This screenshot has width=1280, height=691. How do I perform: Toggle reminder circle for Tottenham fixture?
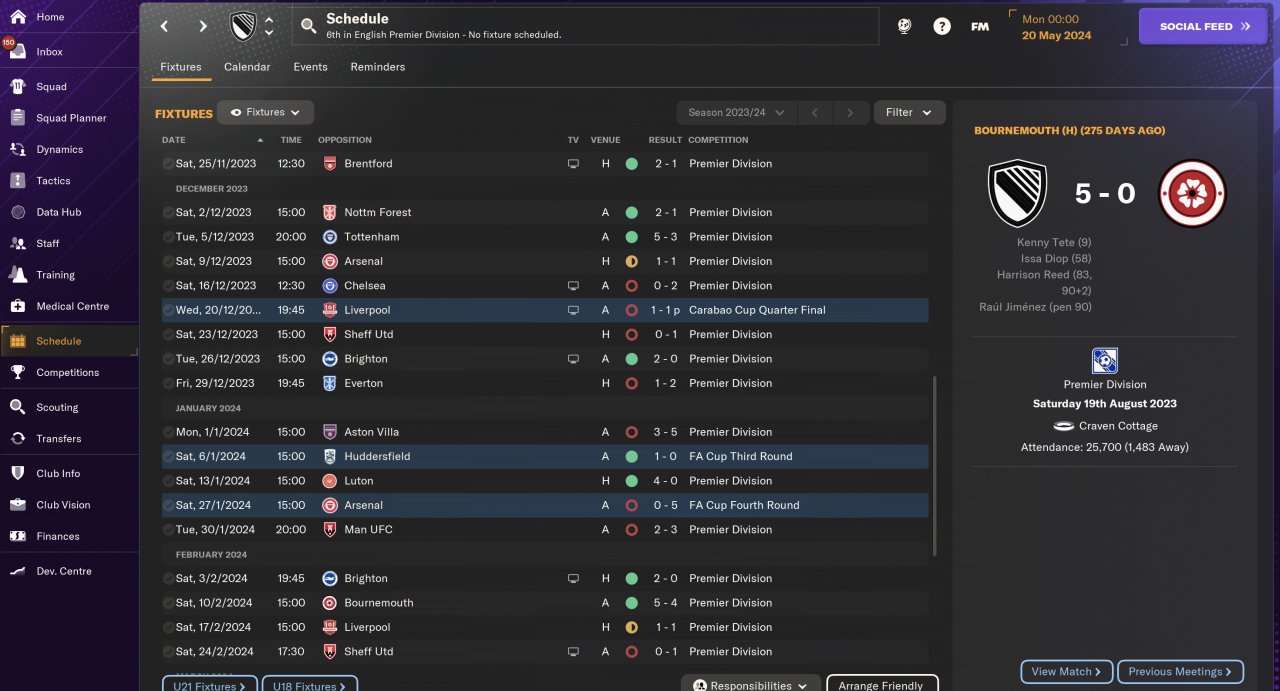click(x=168, y=237)
